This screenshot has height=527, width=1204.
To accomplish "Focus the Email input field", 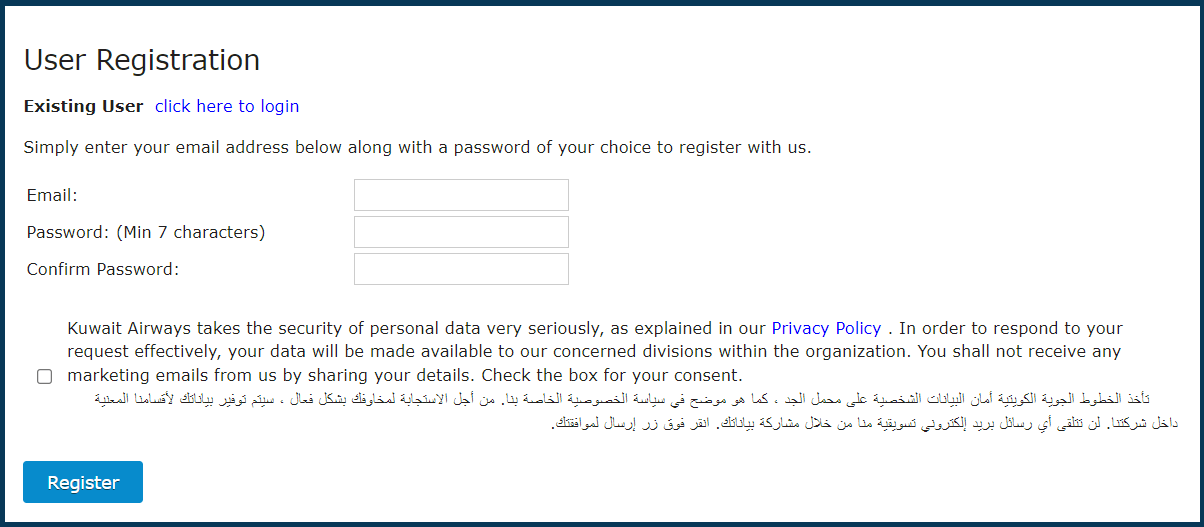I will 461,195.
